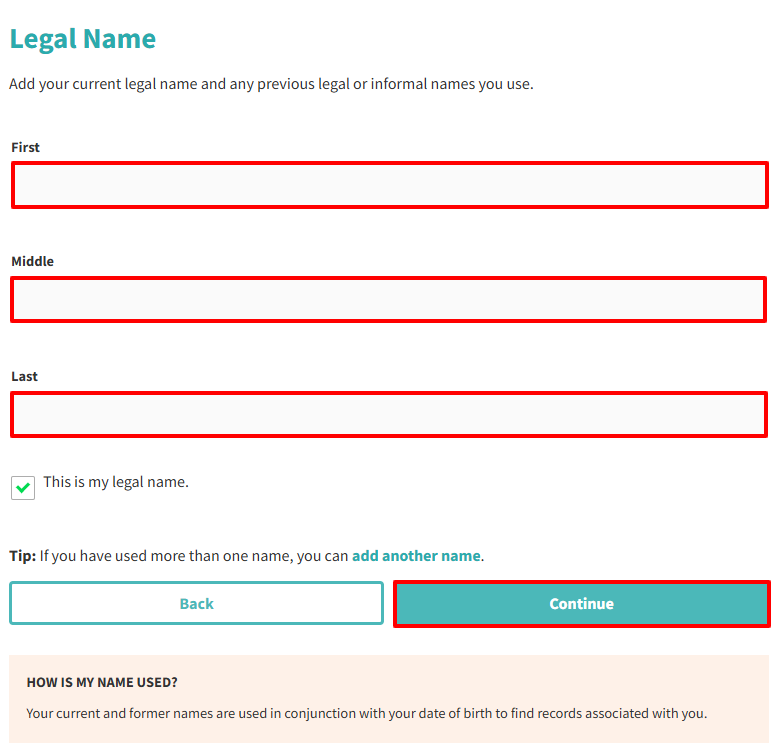Click the "Legal Name" page heading
Image resolution: width=784 pixels, height=756 pixels.
pyautogui.click(x=83, y=39)
